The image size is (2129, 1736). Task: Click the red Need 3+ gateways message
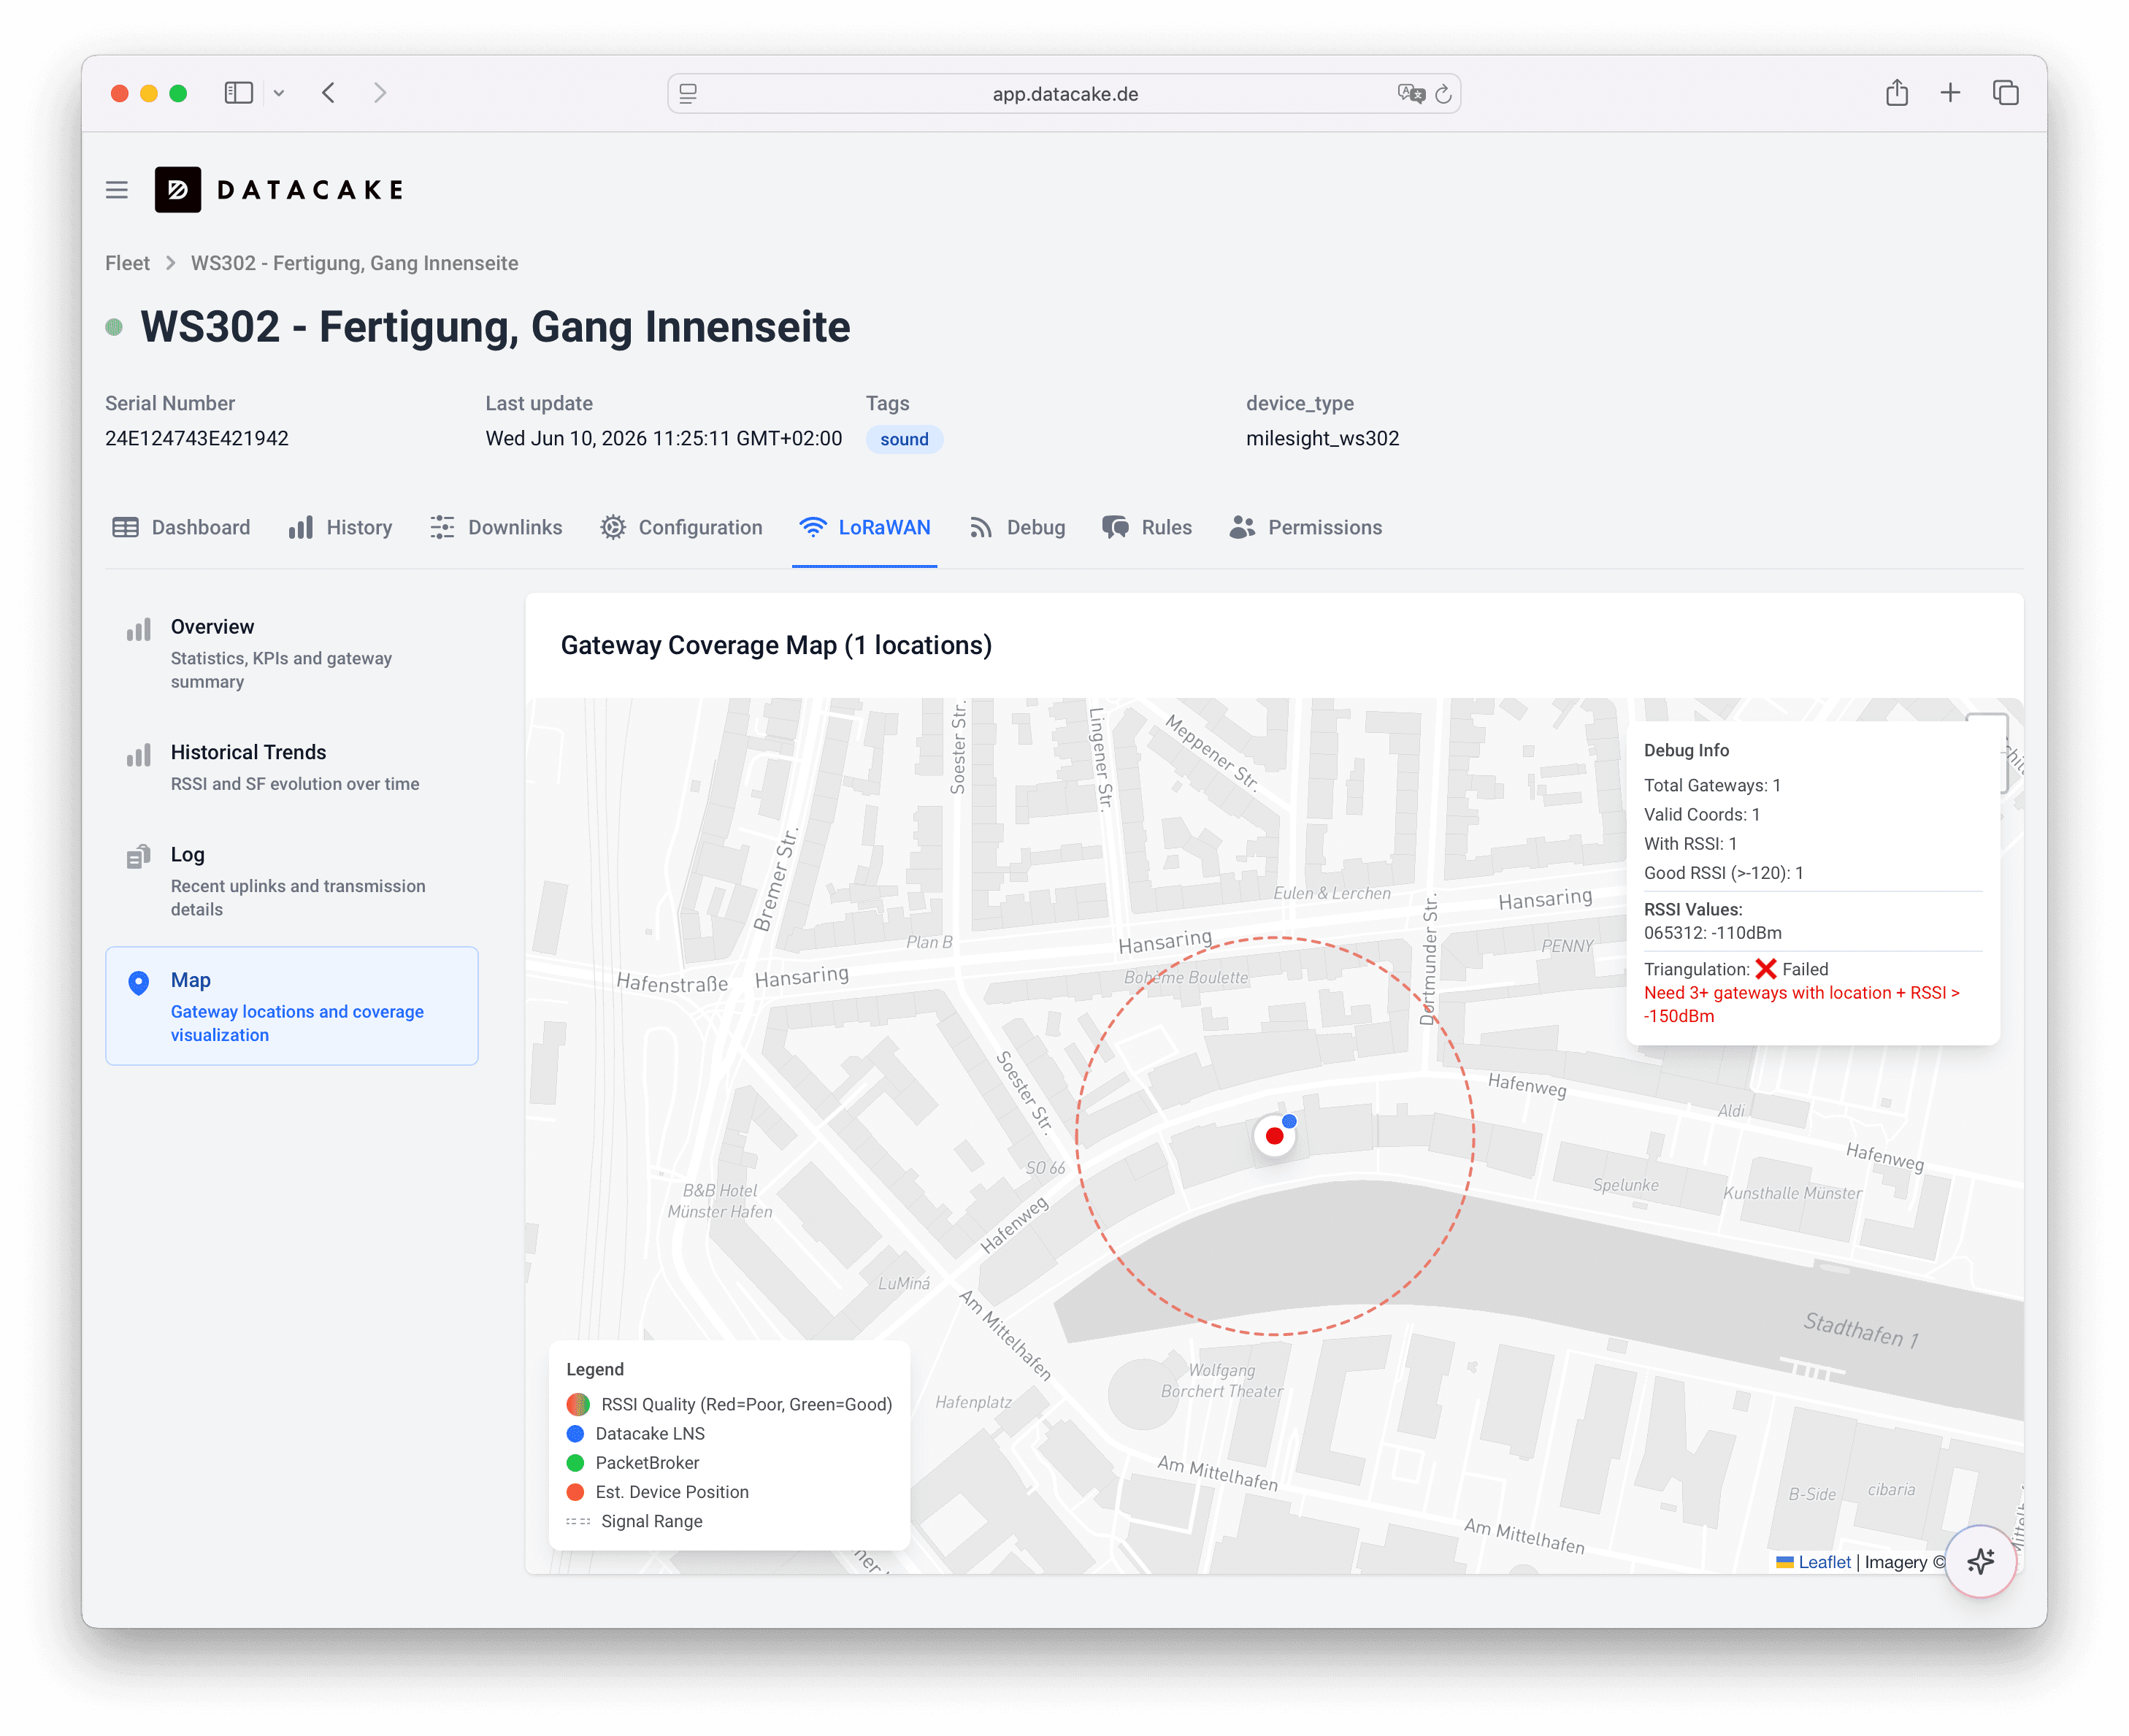[x=1801, y=1004]
